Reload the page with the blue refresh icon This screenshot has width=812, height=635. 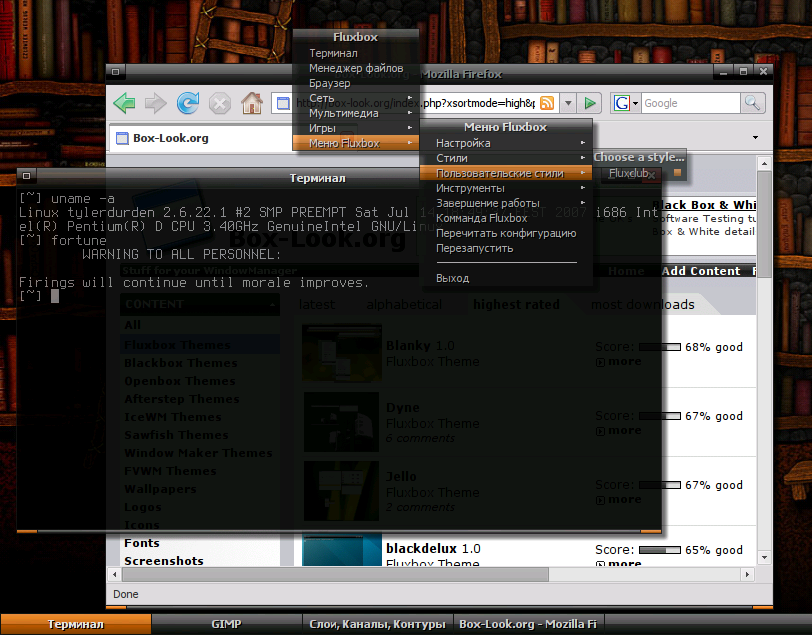click(187, 103)
